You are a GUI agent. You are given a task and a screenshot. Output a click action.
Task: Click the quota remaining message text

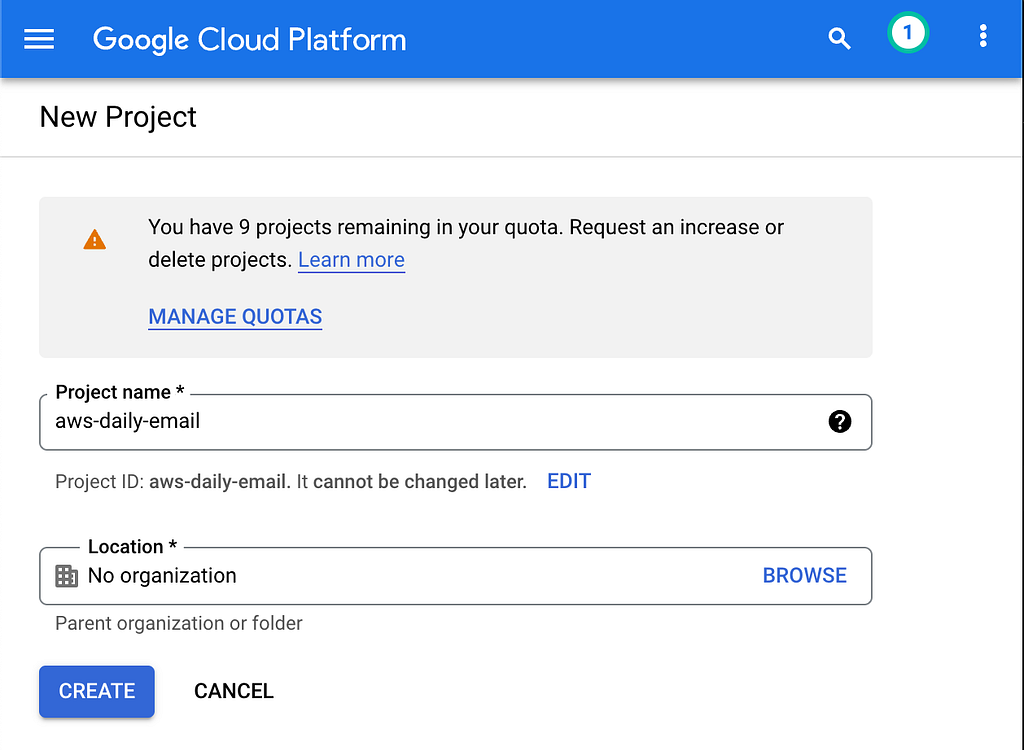coord(466,243)
